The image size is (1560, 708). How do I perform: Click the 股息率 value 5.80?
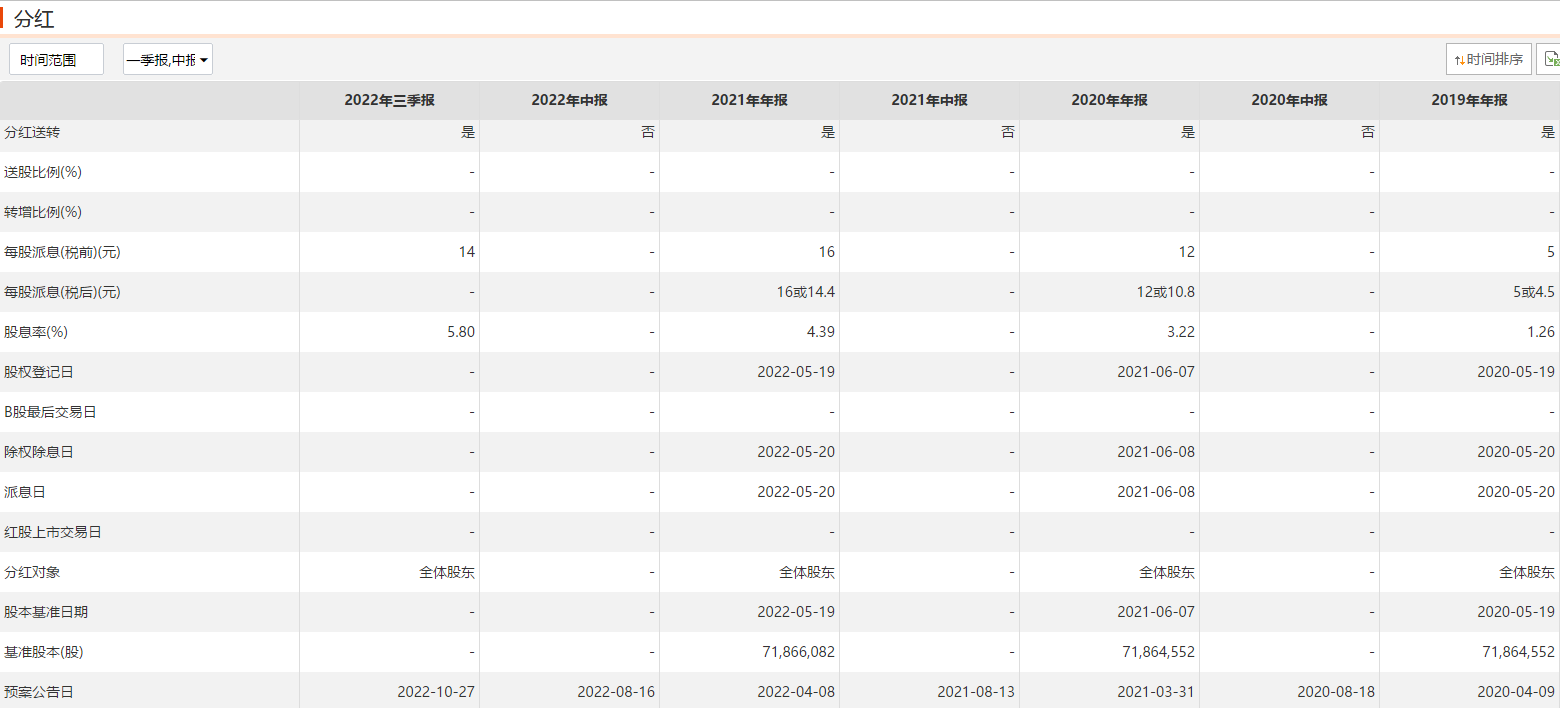(x=461, y=332)
